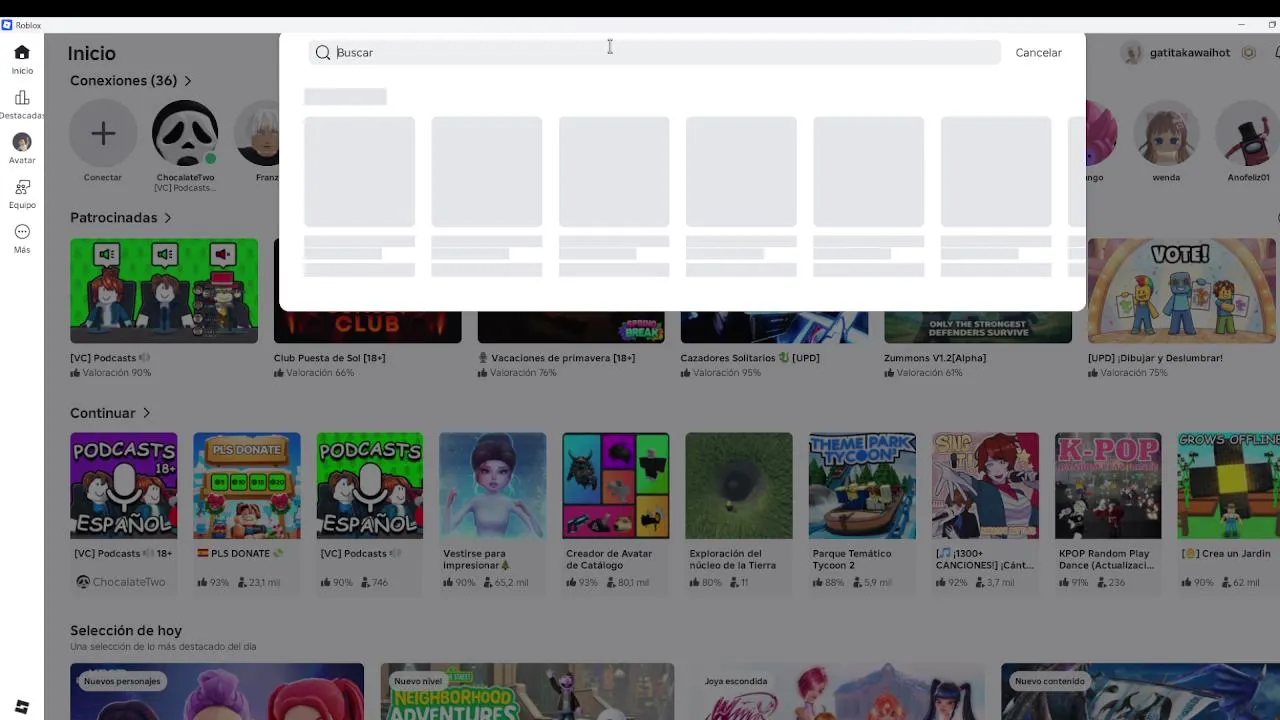The image size is (1280, 720).
Task: Click the Buscar search input field
Action: point(654,52)
